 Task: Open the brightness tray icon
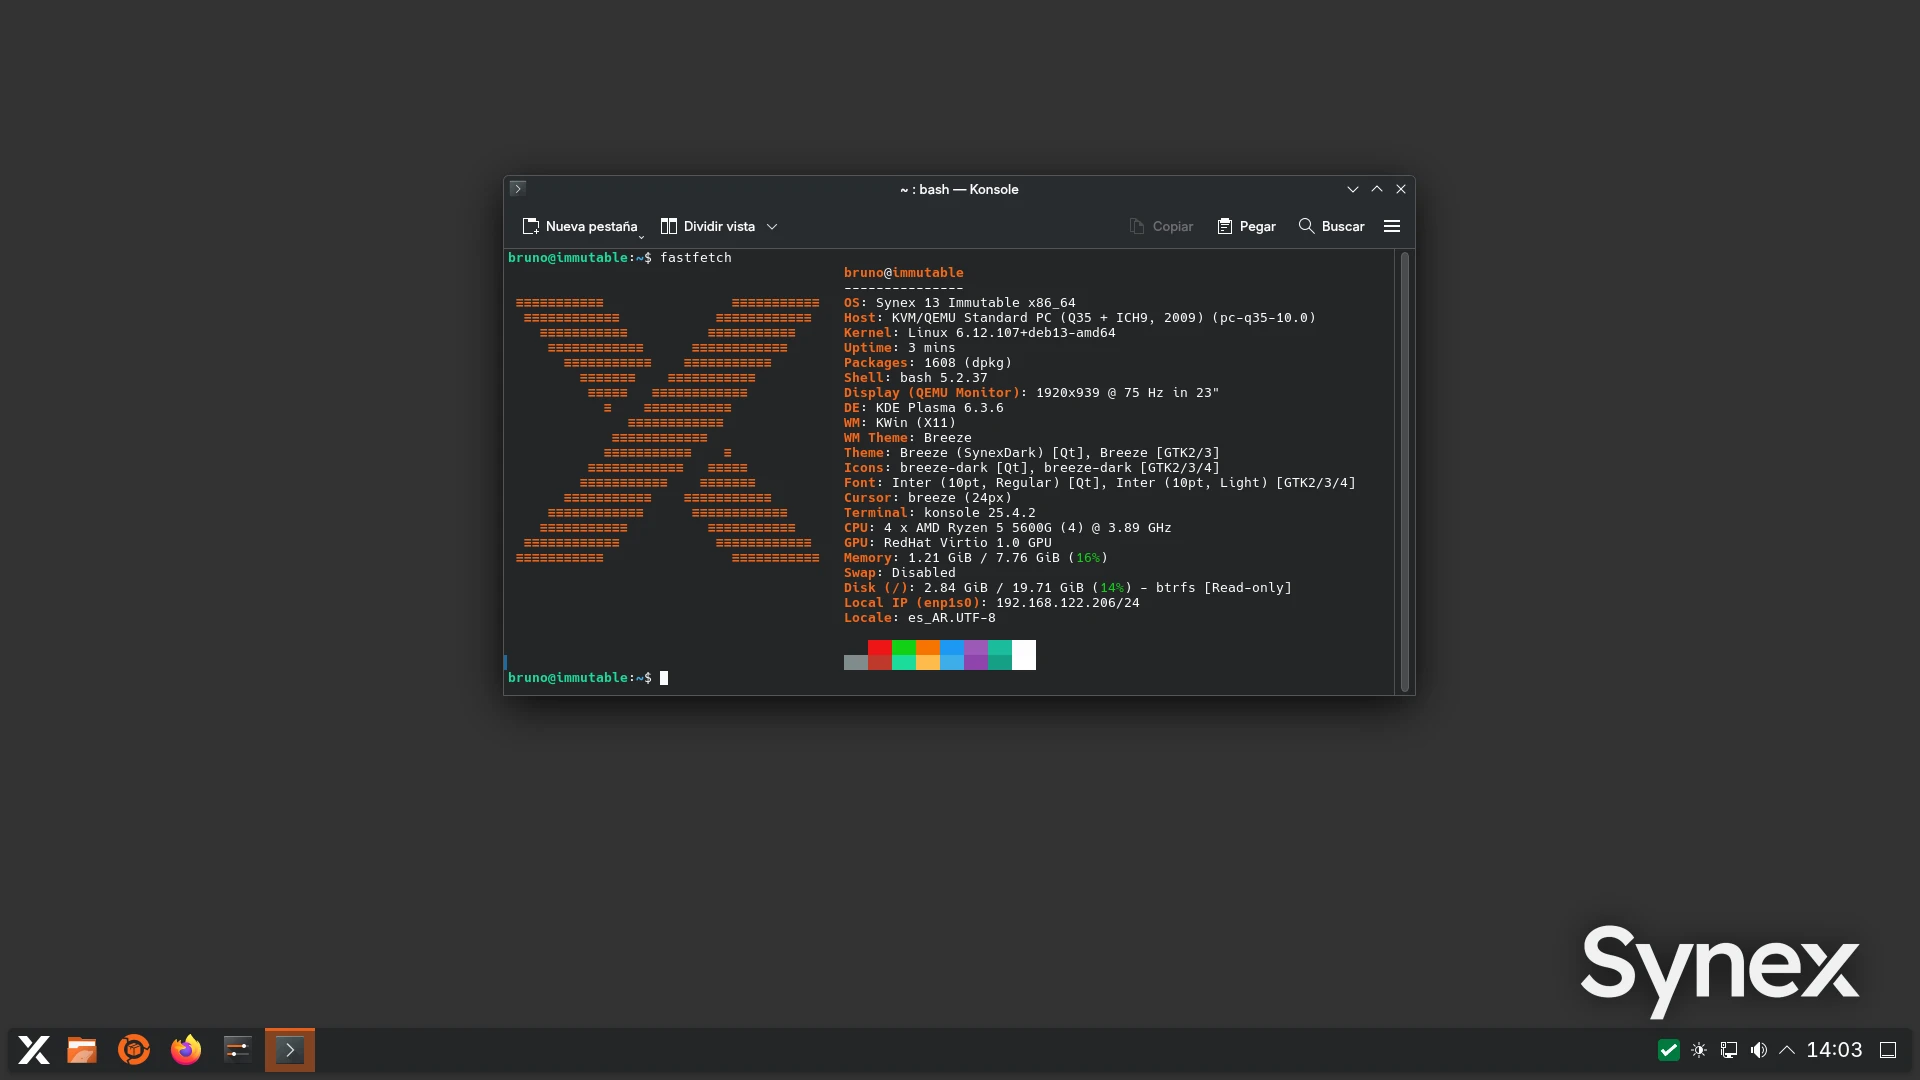[1699, 1050]
